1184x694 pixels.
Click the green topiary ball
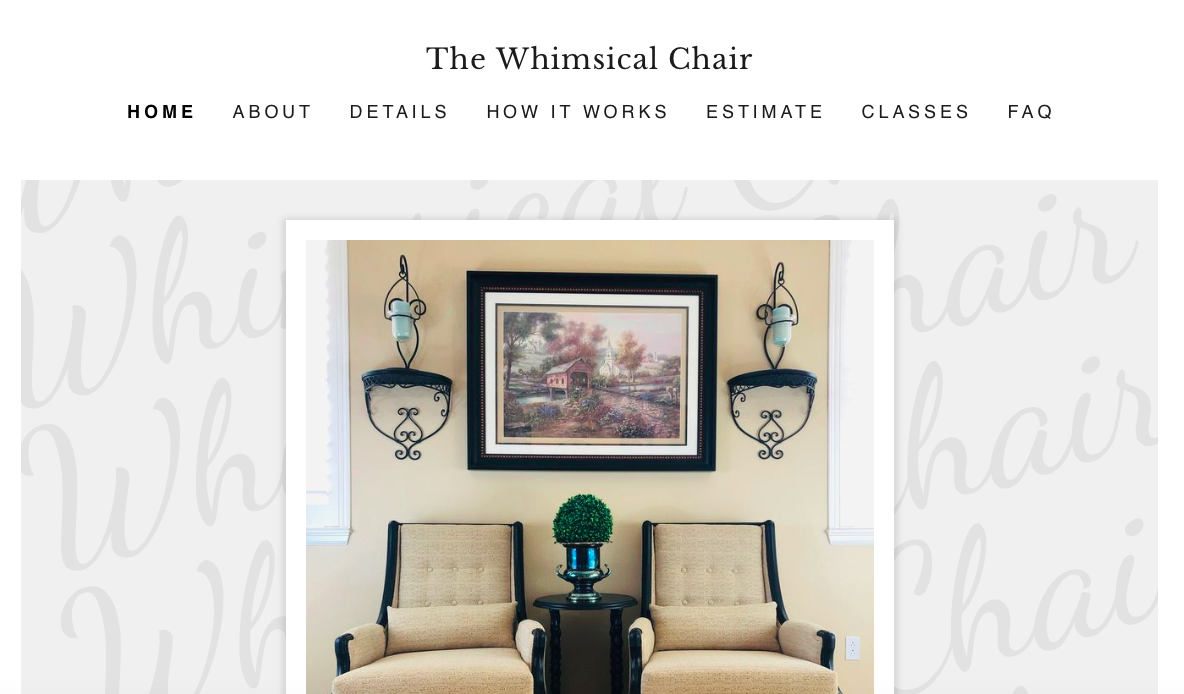[x=583, y=519]
